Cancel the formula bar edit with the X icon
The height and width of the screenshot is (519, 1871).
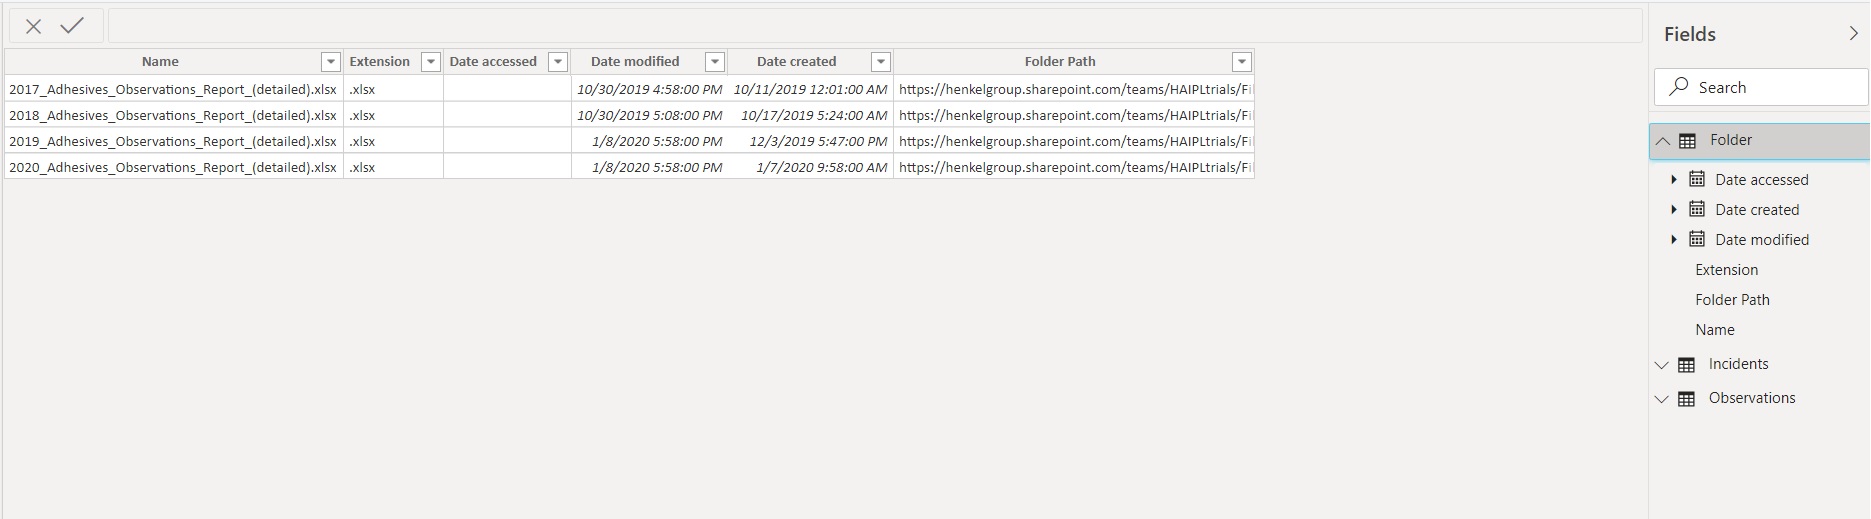pyautogui.click(x=33, y=26)
